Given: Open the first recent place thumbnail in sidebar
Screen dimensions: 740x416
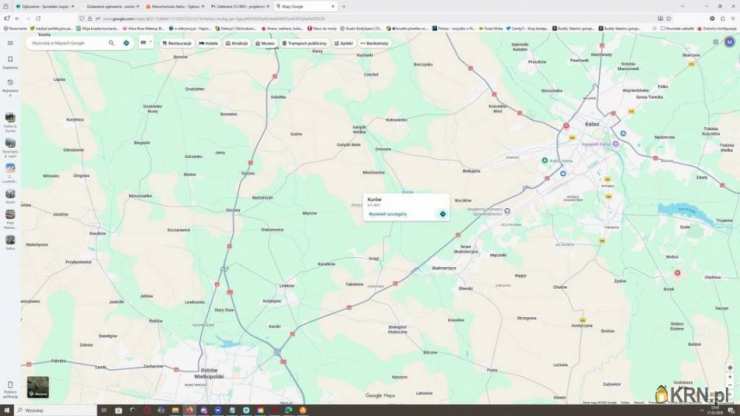Looking at the screenshot, I should (x=10, y=118).
